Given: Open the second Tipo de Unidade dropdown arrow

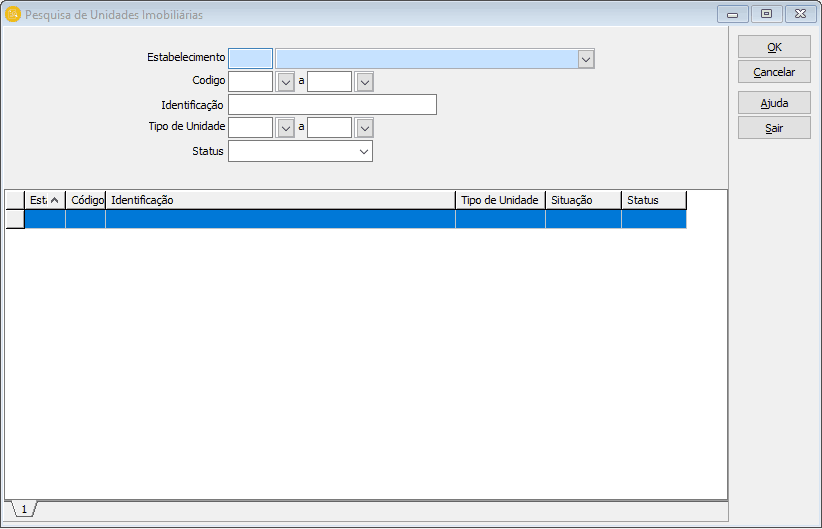Looking at the screenshot, I should [x=365, y=128].
